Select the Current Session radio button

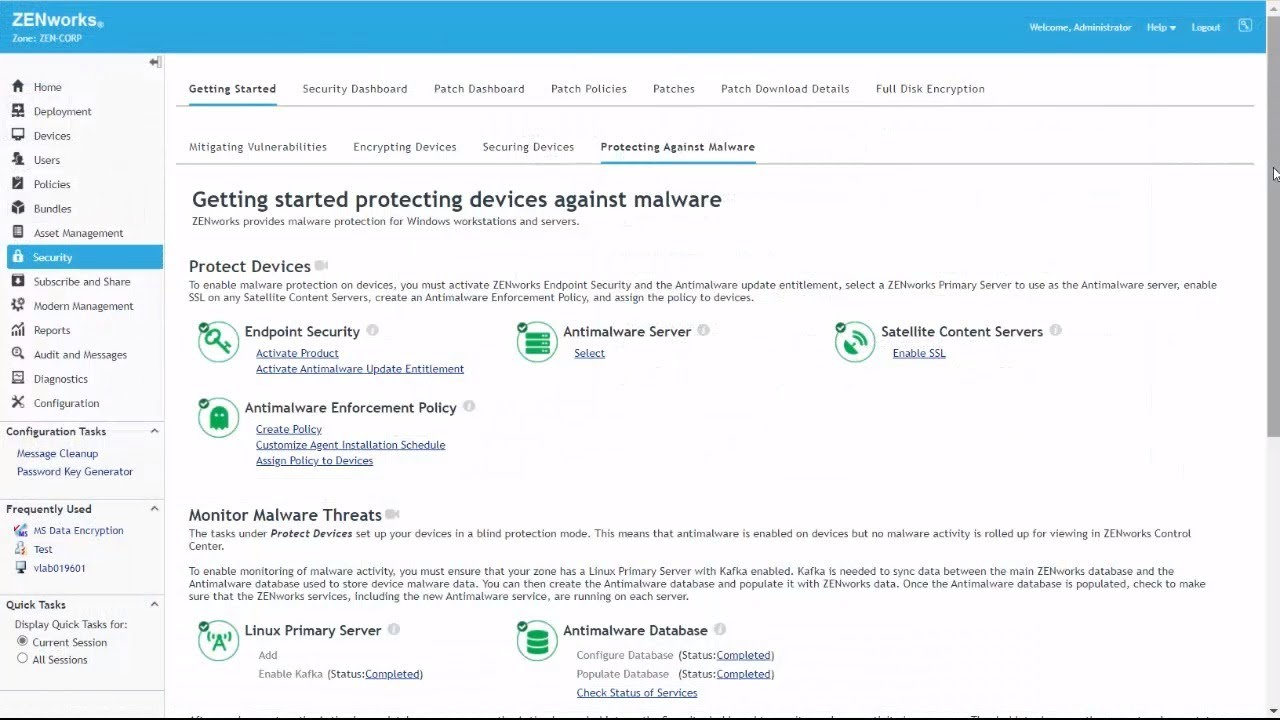point(22,641)
